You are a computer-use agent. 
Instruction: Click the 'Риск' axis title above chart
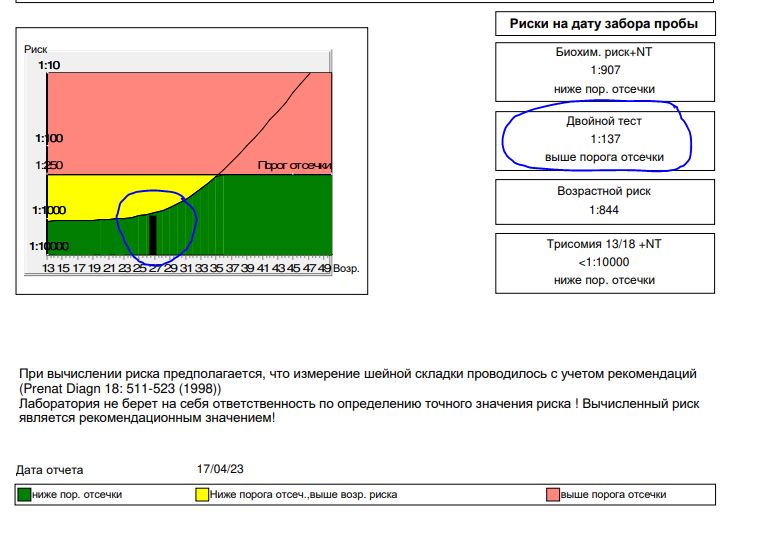point(35,48)
